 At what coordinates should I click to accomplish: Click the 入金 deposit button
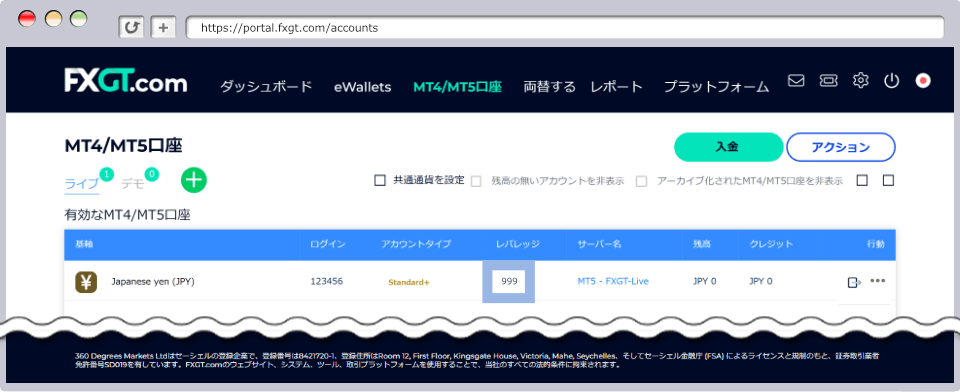coord(729,147)
